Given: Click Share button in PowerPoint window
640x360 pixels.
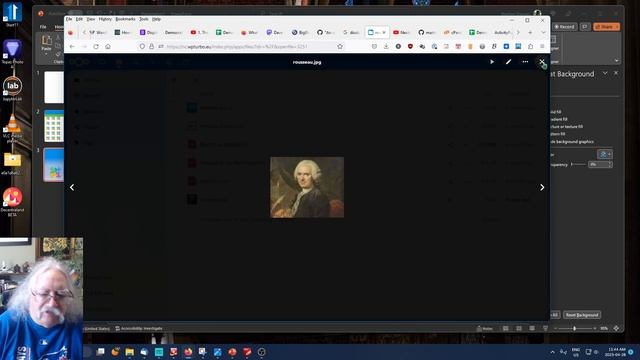Looking at the screenshot, I should [x=607, y=27].
